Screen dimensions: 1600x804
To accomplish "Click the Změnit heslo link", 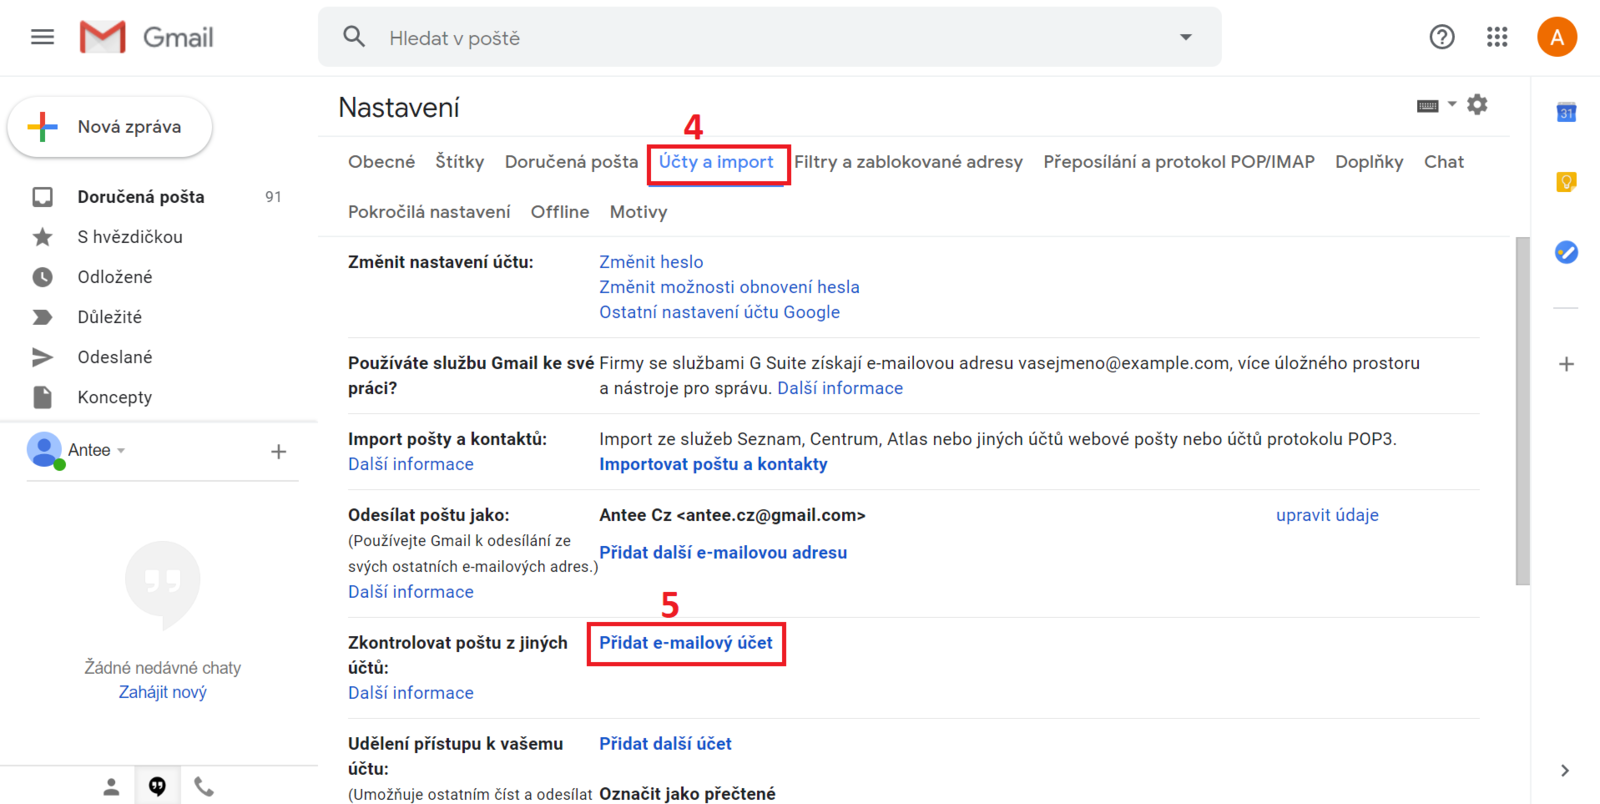I will click(x=651, y=262).
